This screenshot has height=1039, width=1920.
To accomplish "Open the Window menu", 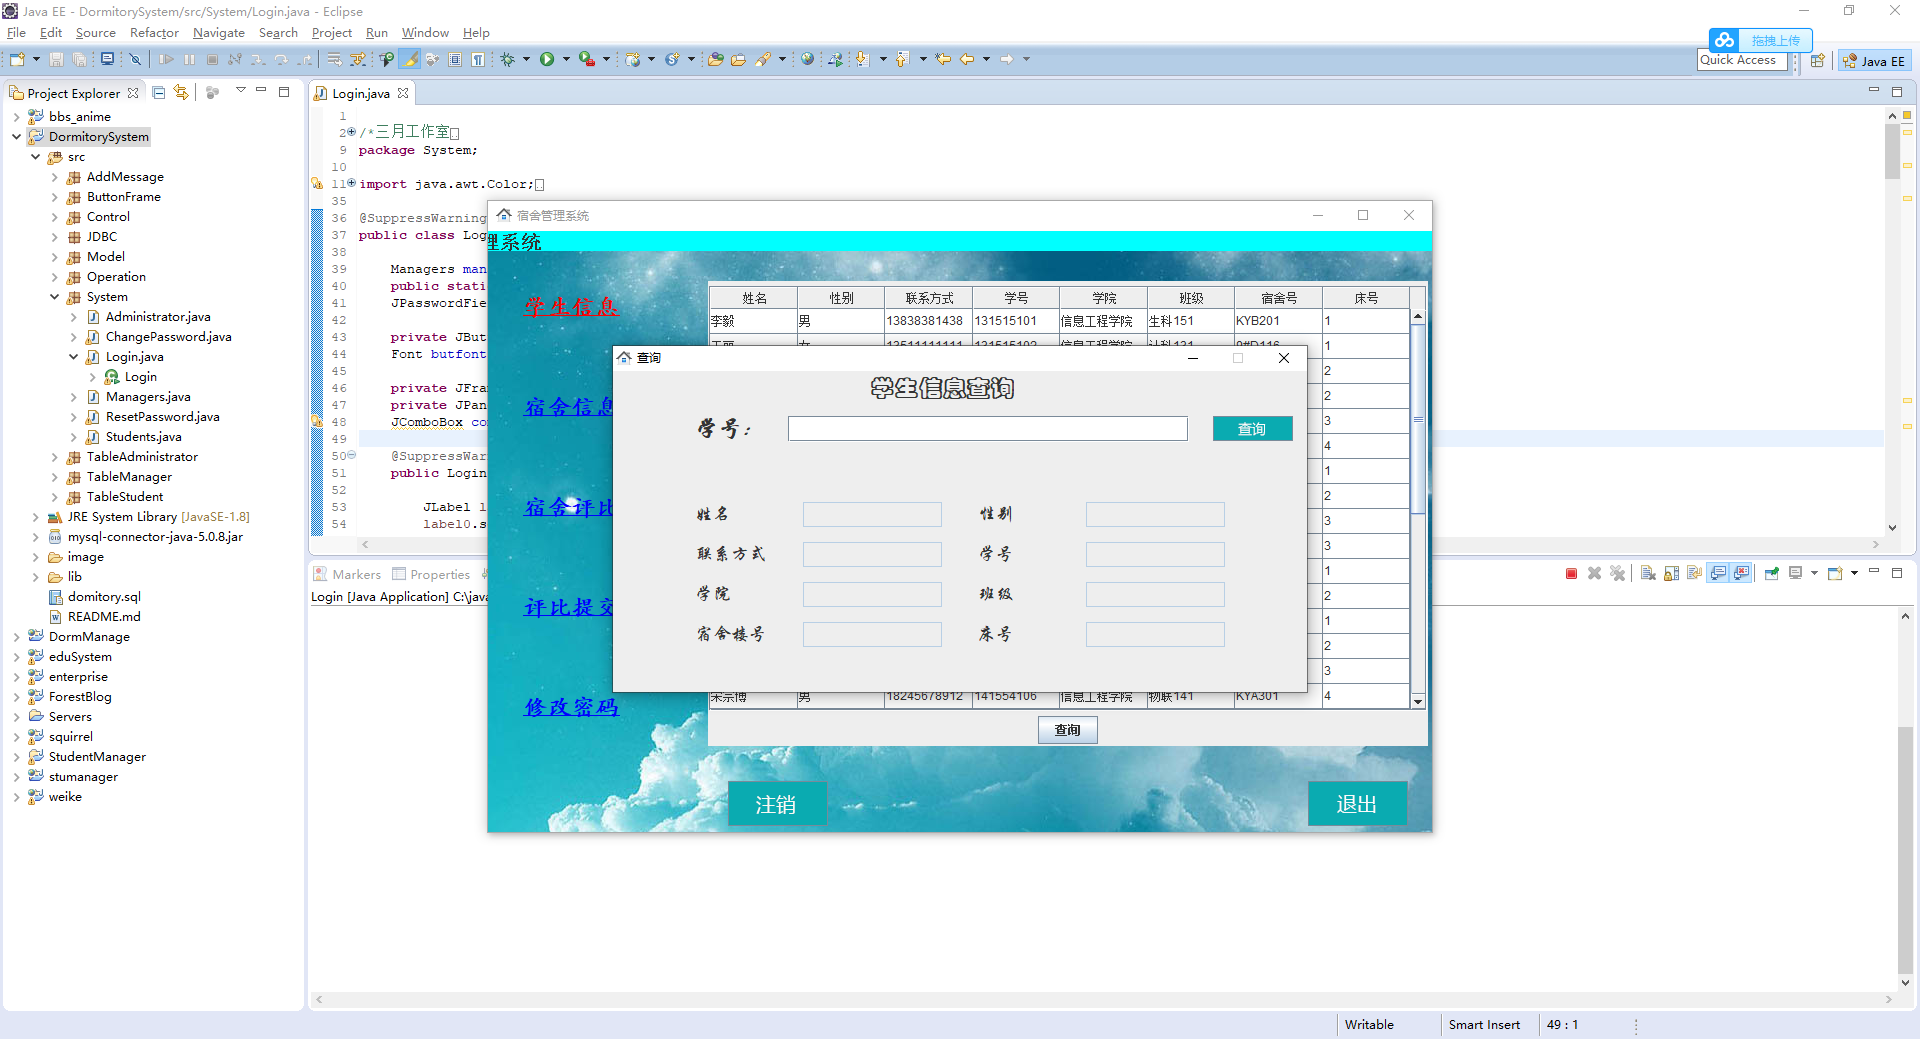I will coord(425,33).
